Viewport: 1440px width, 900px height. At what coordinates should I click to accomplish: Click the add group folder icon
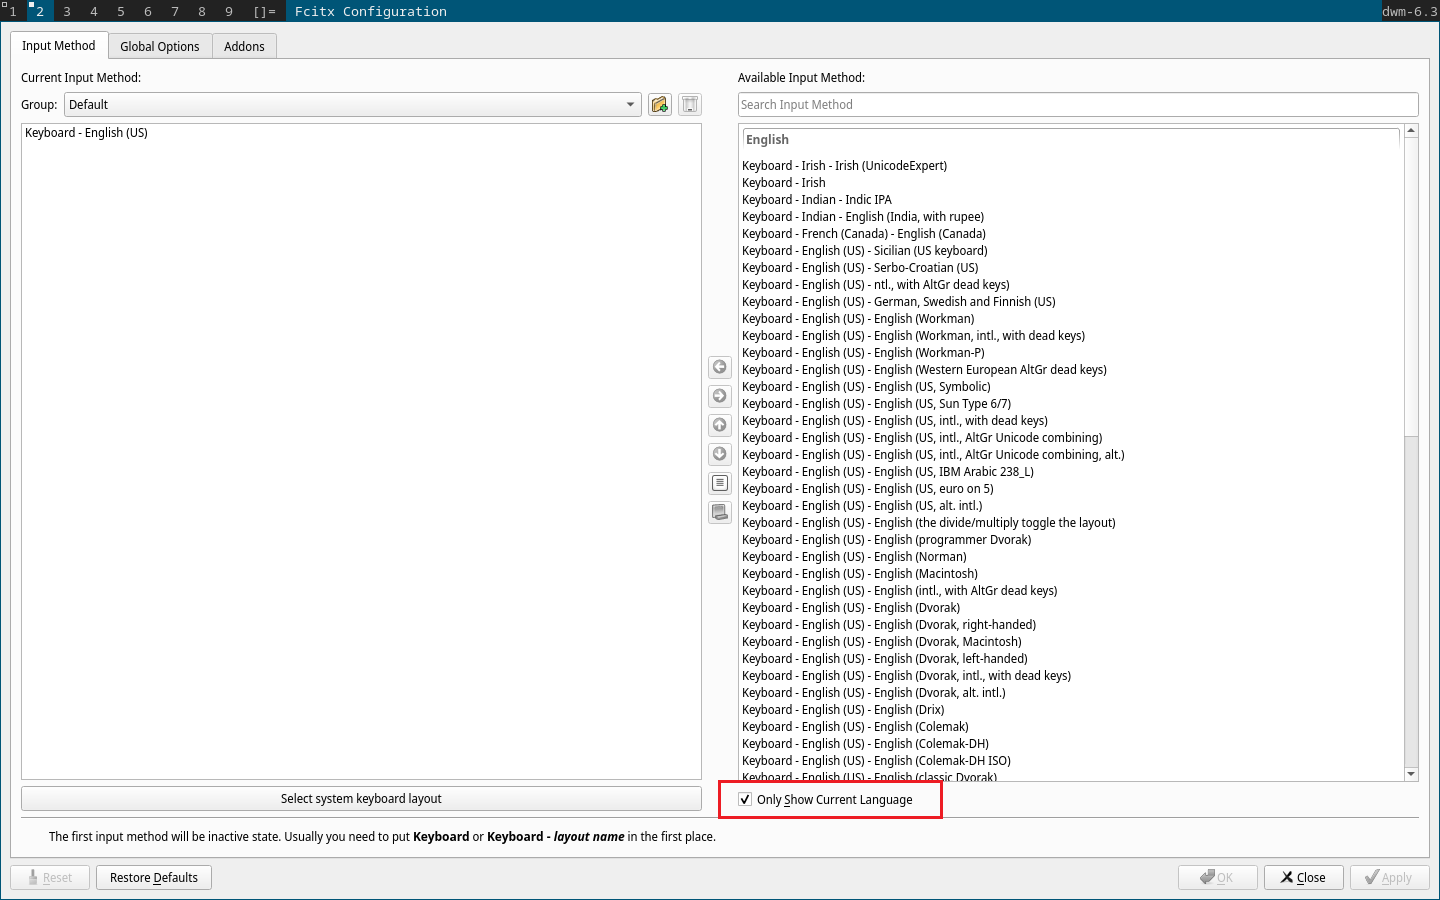pyautogui.click(x=660, y=105)
